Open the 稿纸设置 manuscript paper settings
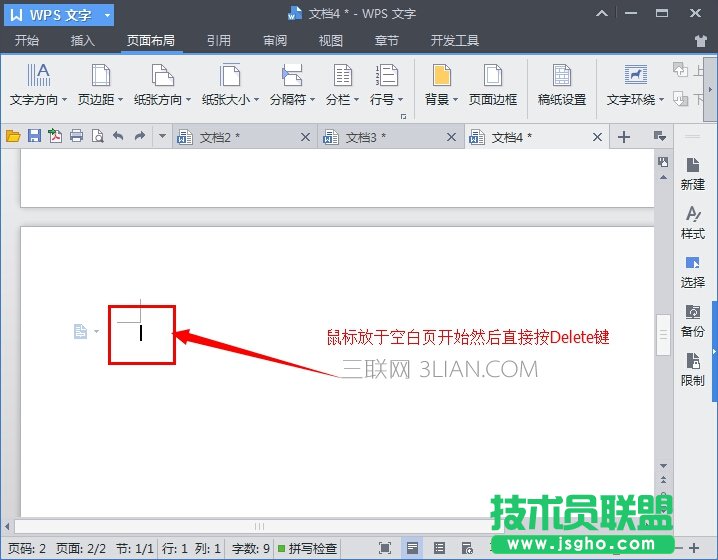Image resolution: width=718 pixels, height=560 pixels. (x=562, y=85)
